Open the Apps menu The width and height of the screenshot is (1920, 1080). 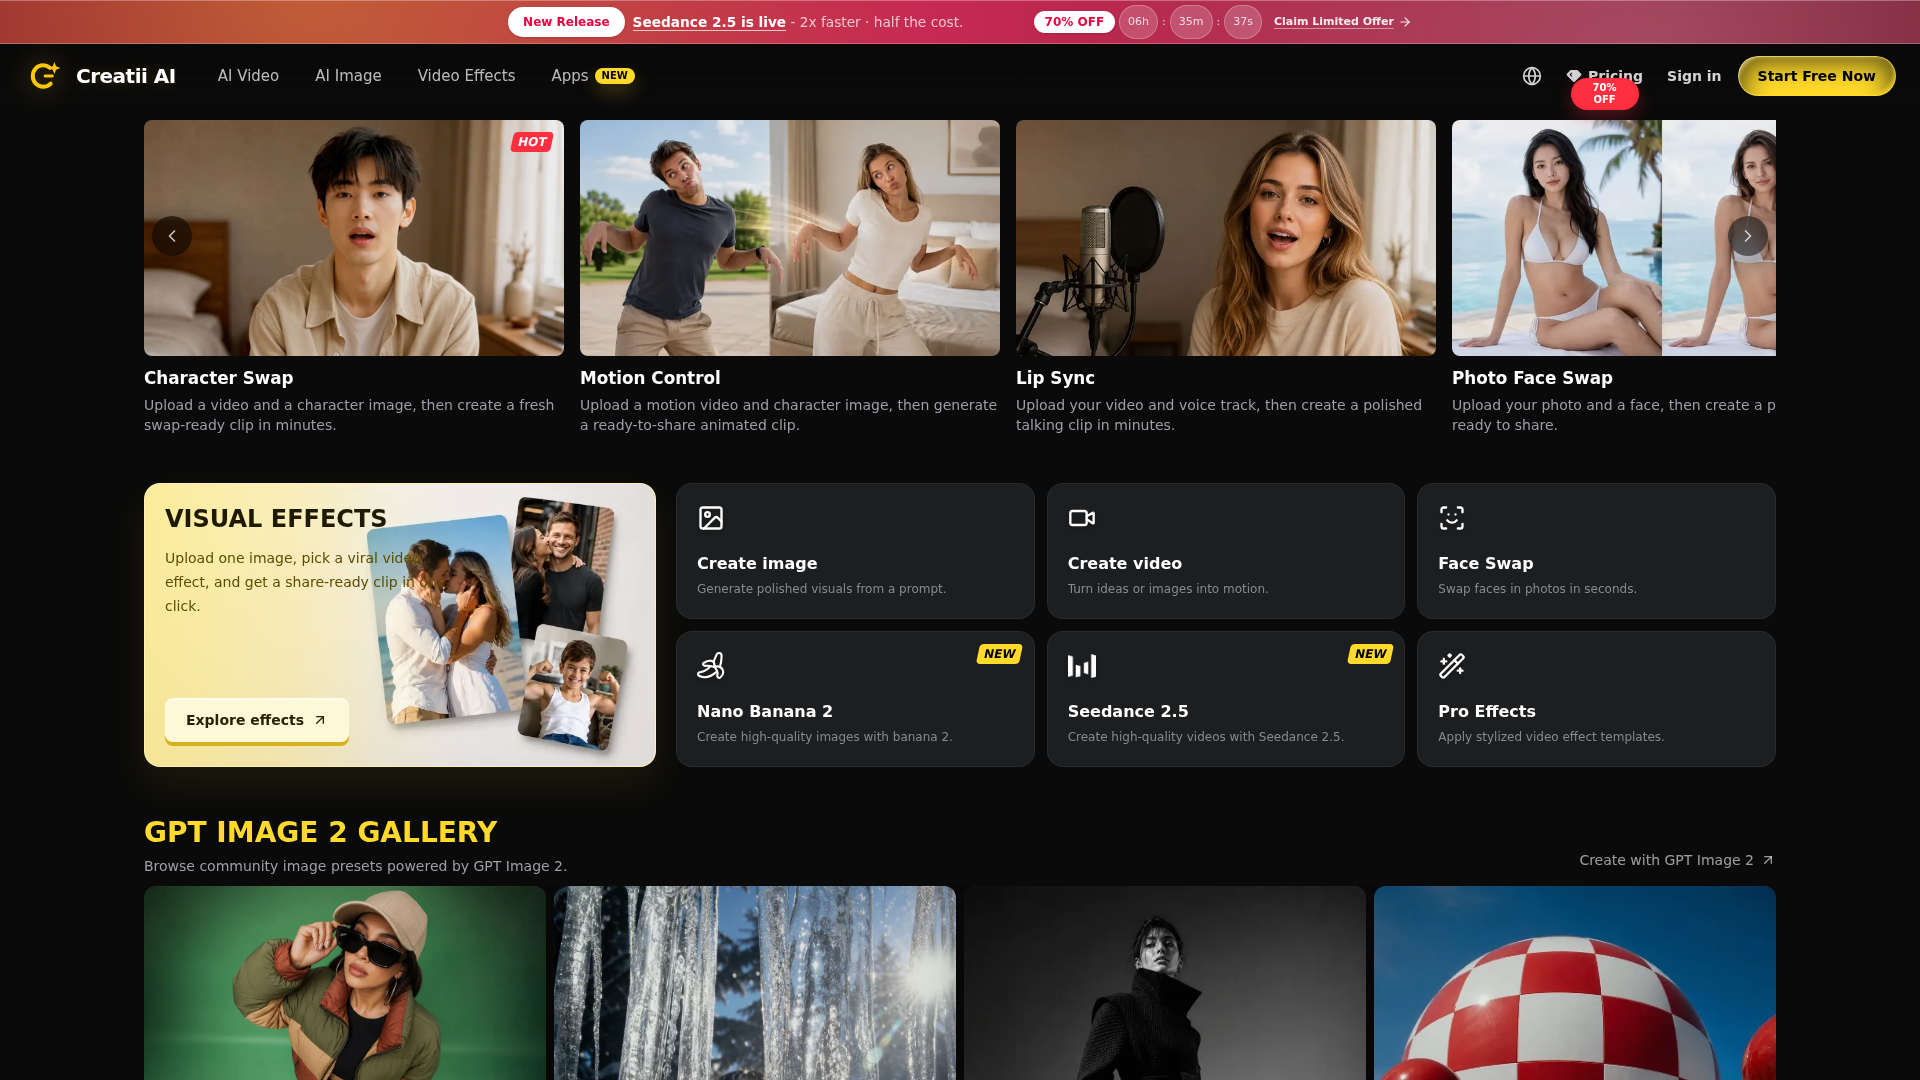(x=592, y=76)
